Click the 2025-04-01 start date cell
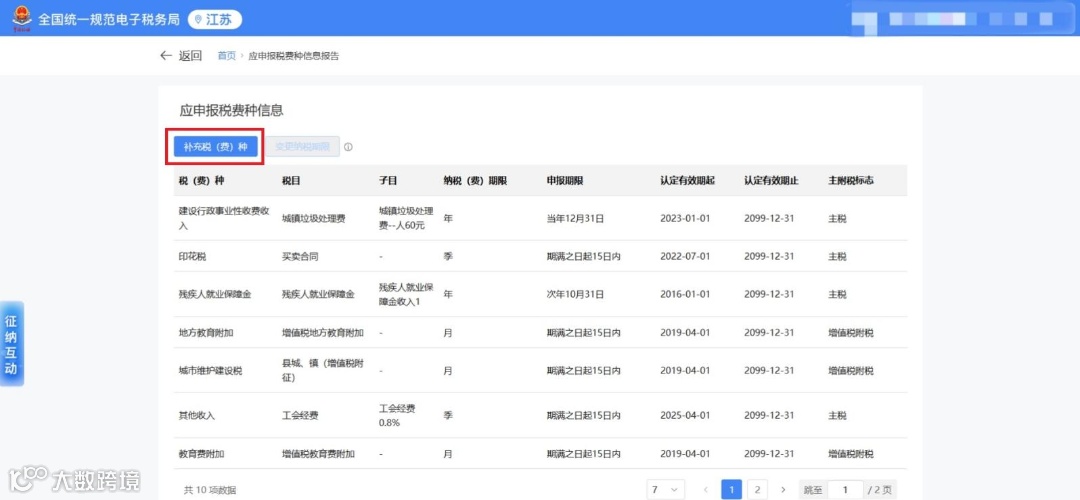The image size is (1080, 500). click(x=685, y=416)
